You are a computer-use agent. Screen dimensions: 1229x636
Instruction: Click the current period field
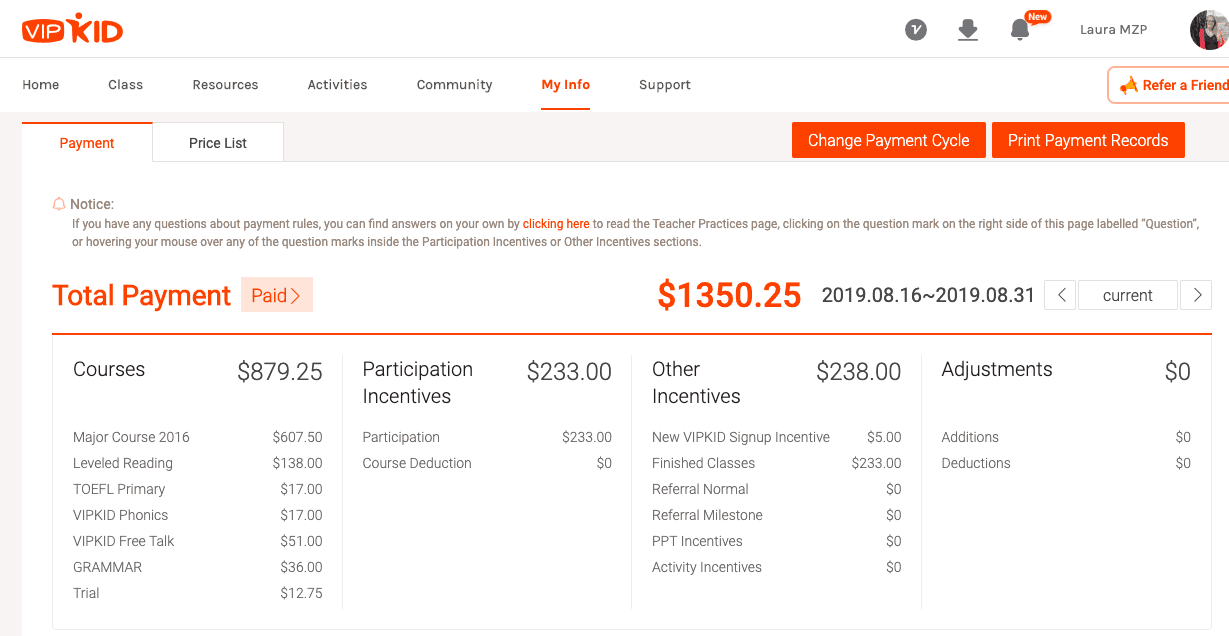tap(1128, 295)
